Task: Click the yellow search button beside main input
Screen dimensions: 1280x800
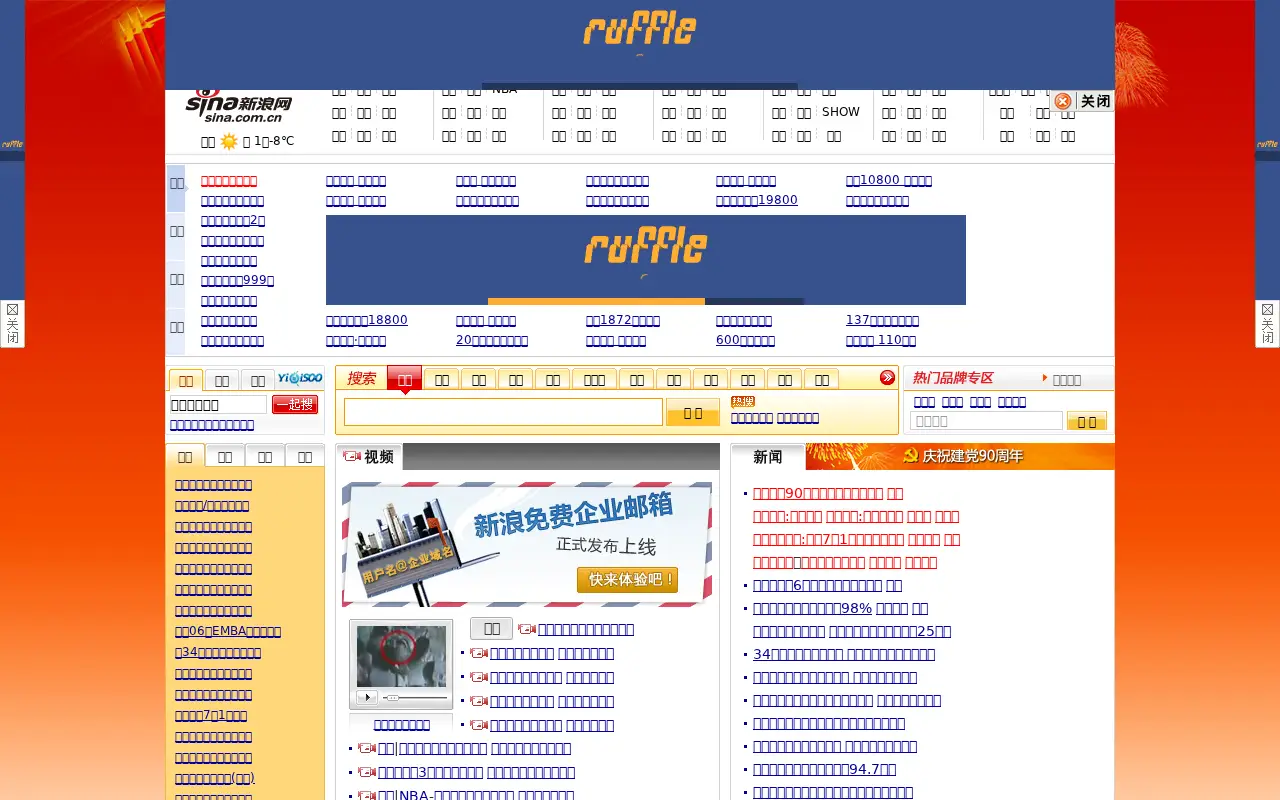Action: [693, 412]
